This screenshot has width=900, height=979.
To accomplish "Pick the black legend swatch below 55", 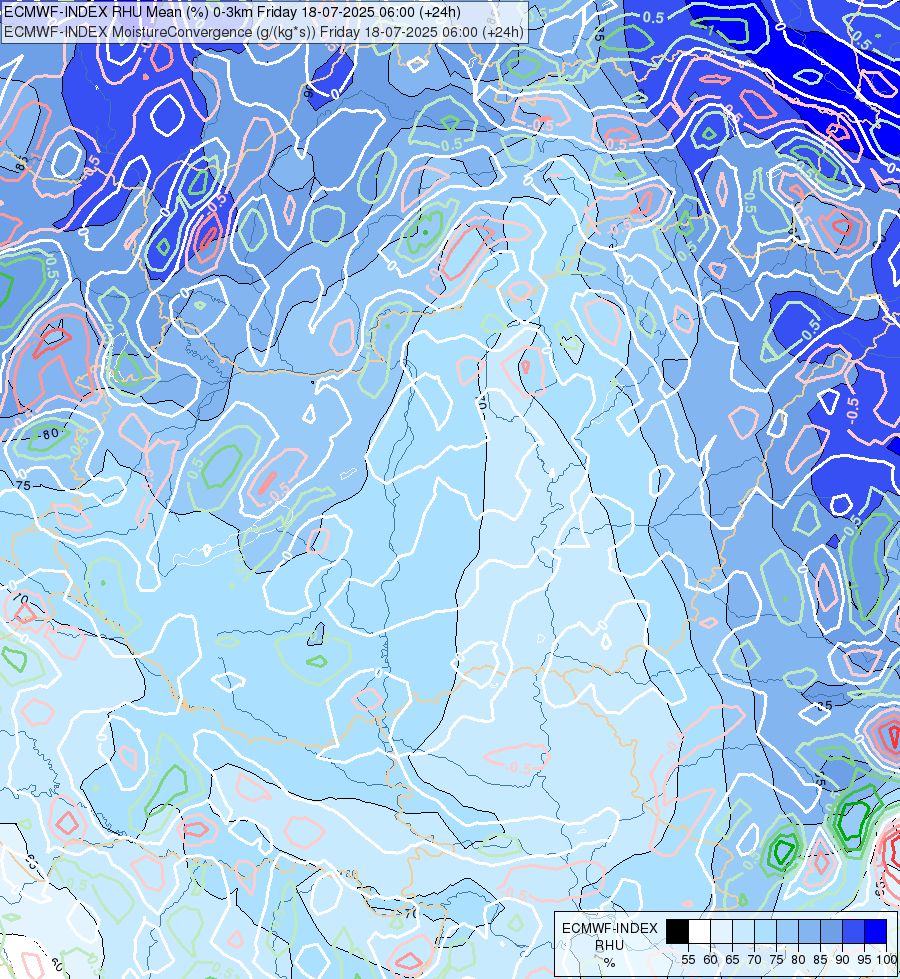I will [x=677, y=931].
